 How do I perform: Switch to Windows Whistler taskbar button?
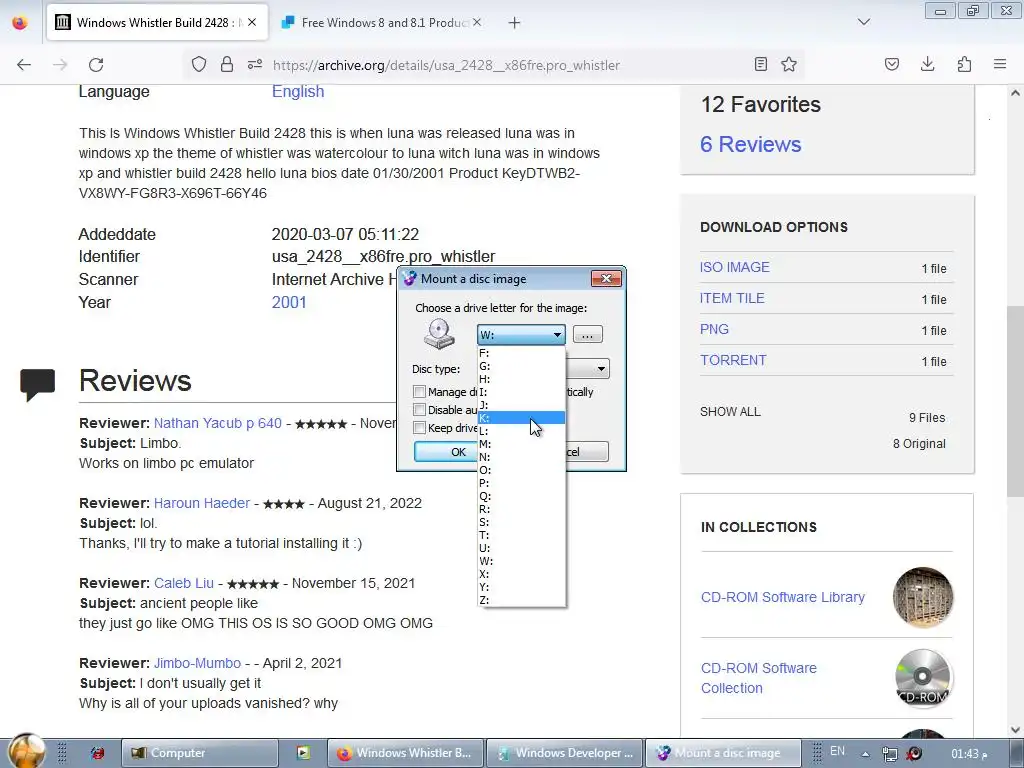(x=405, y=753)
